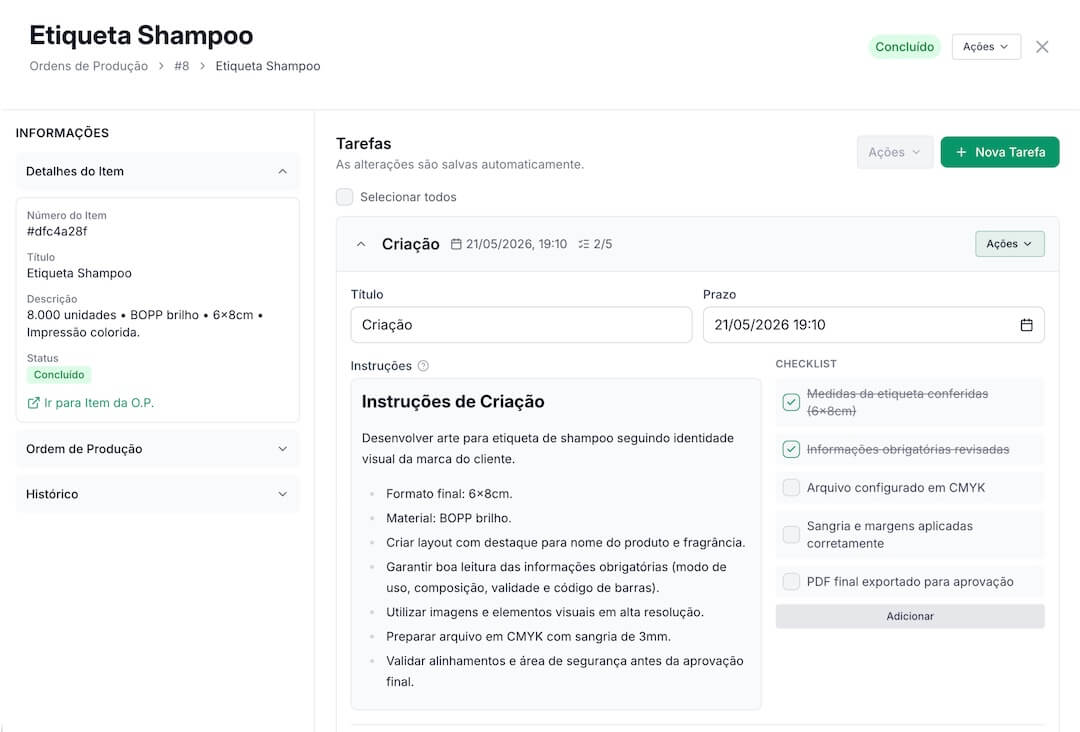This screenshot has height=732, width=1080.
Task: Click the calendar icon next to 21/05/2026, 19:10 header
Action: [456, 244]
